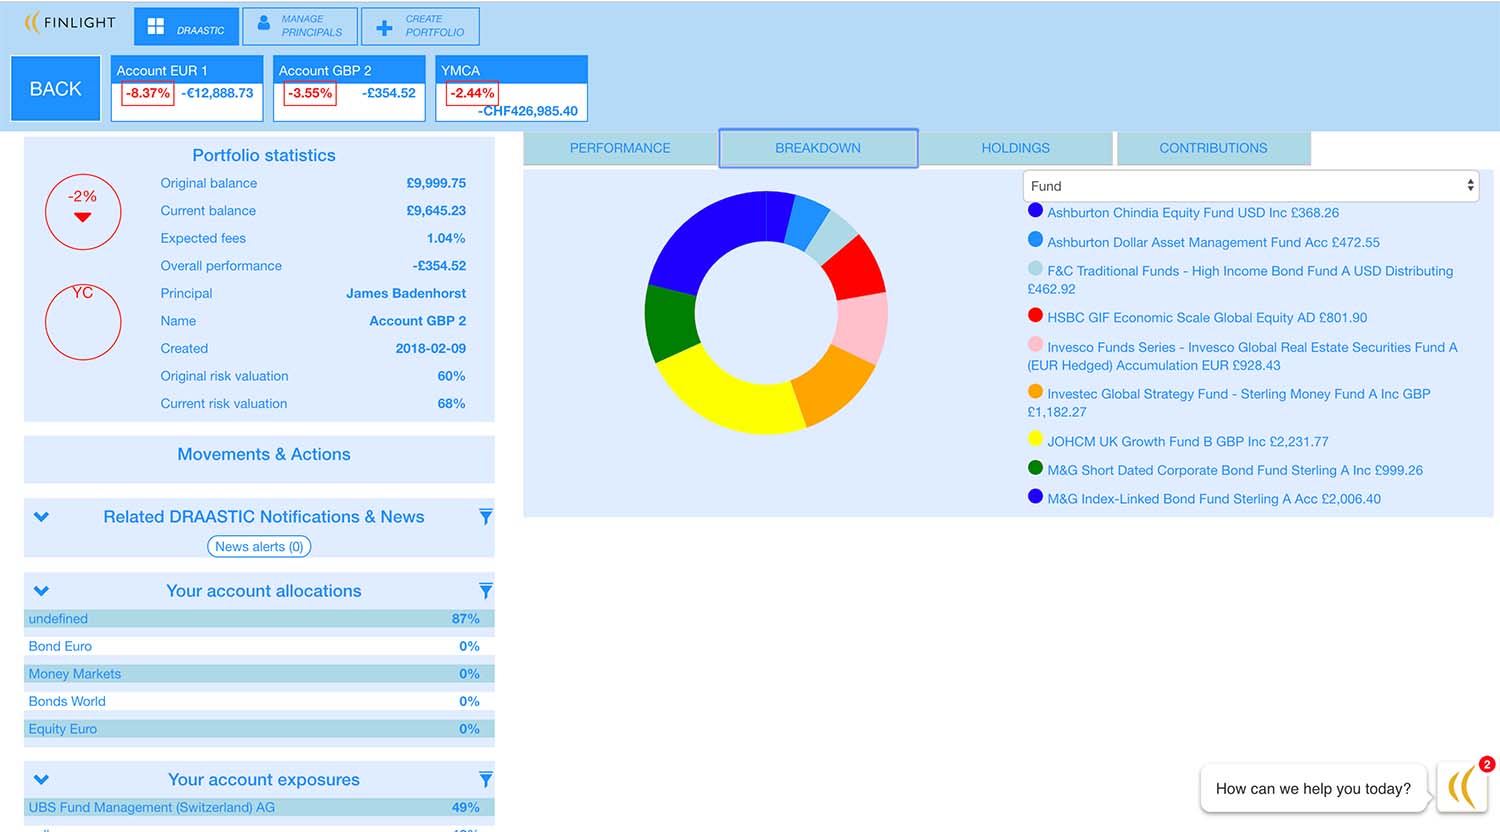Switch to the Breakdown tab
Screen dimensions: 1500x832
tap(818, 148)
